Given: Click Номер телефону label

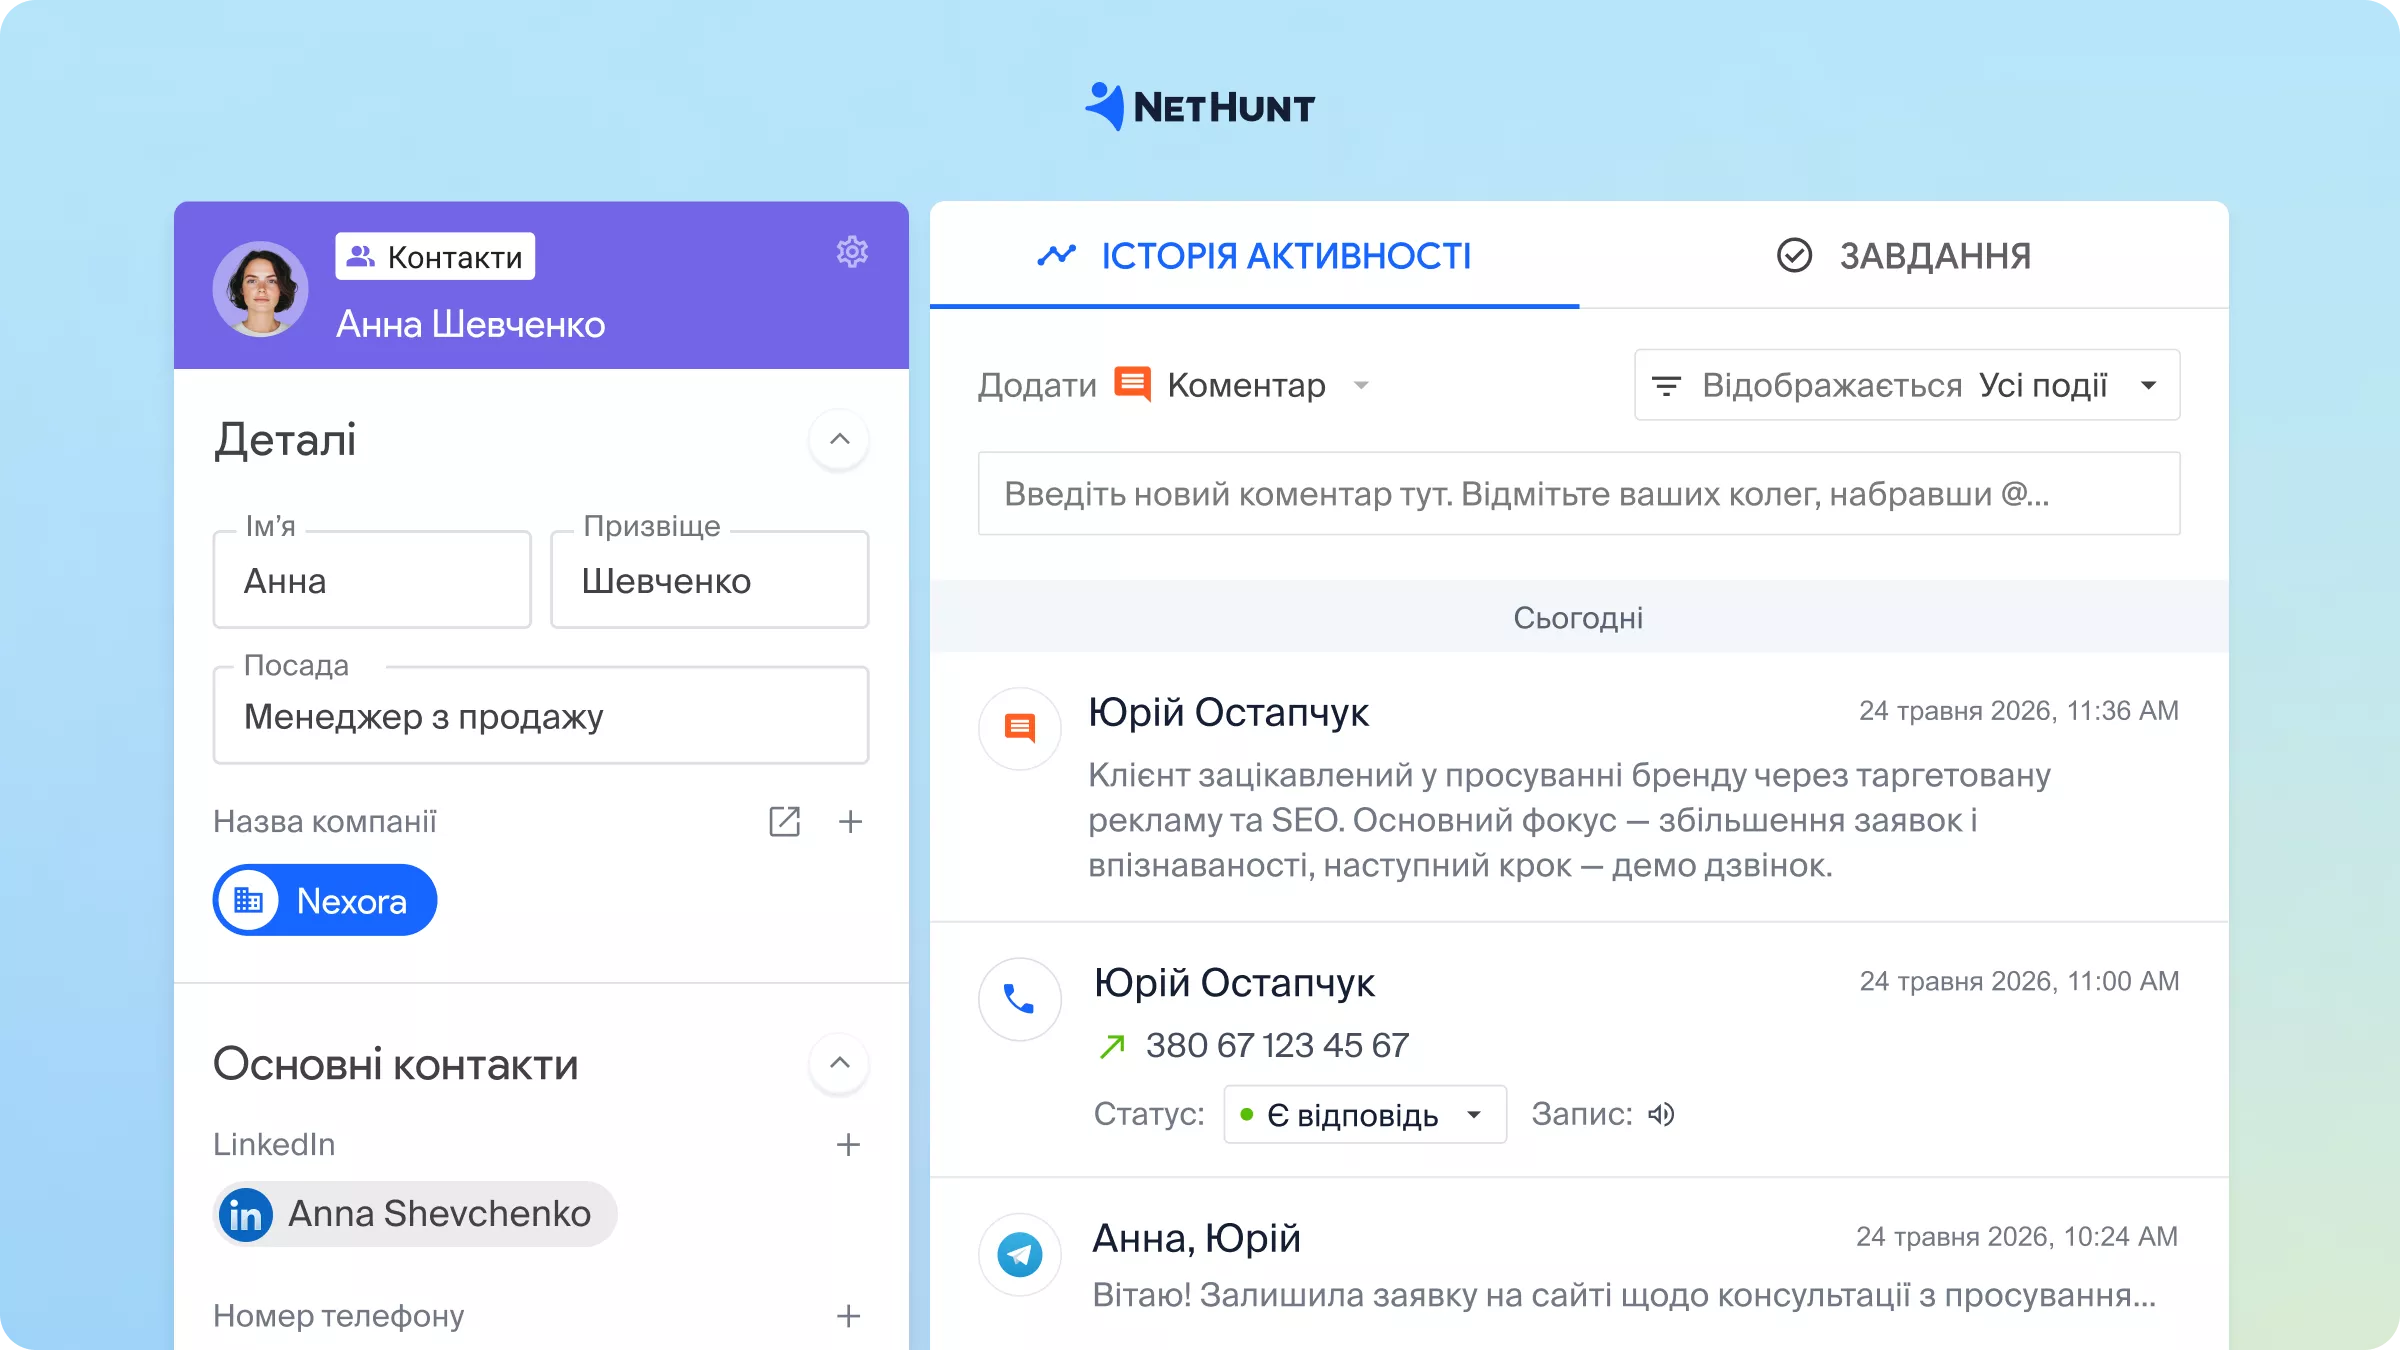Looking at the screenshot, I should coord(338,1316).
